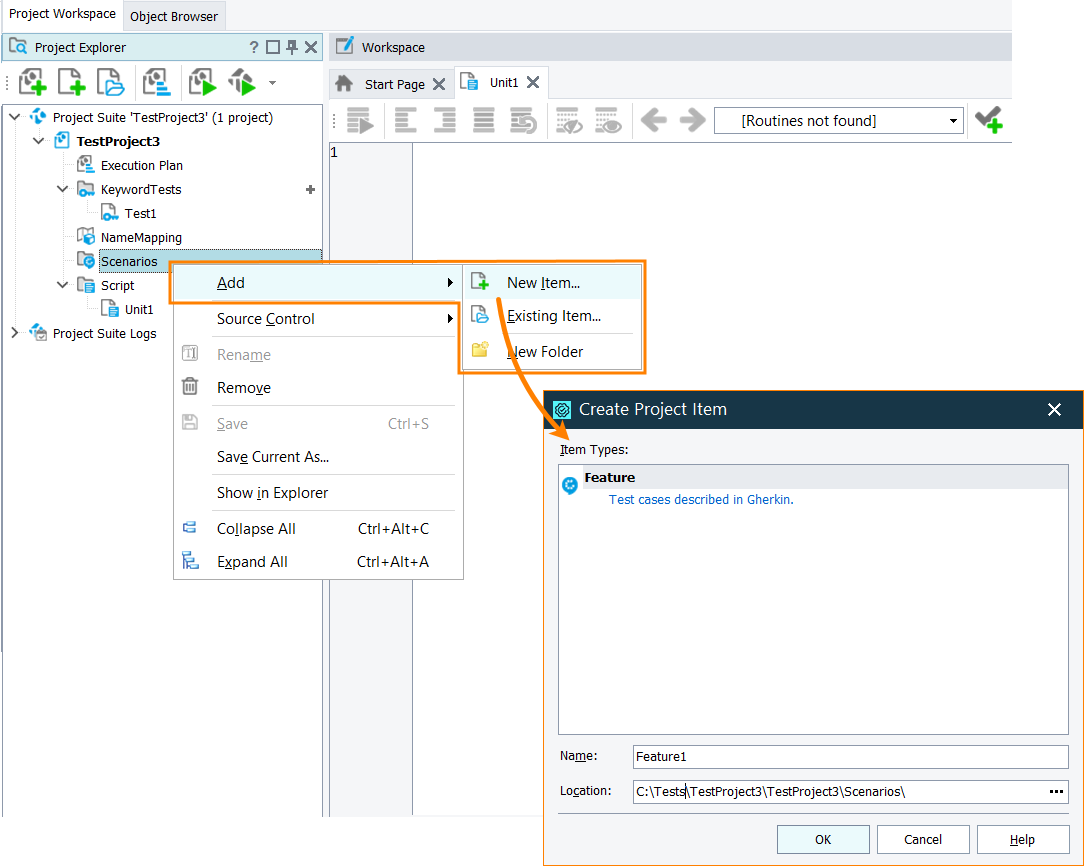Run the project suite via its toolbar icon
Viewport: 1084px width, 866px height.
[242, 82]
